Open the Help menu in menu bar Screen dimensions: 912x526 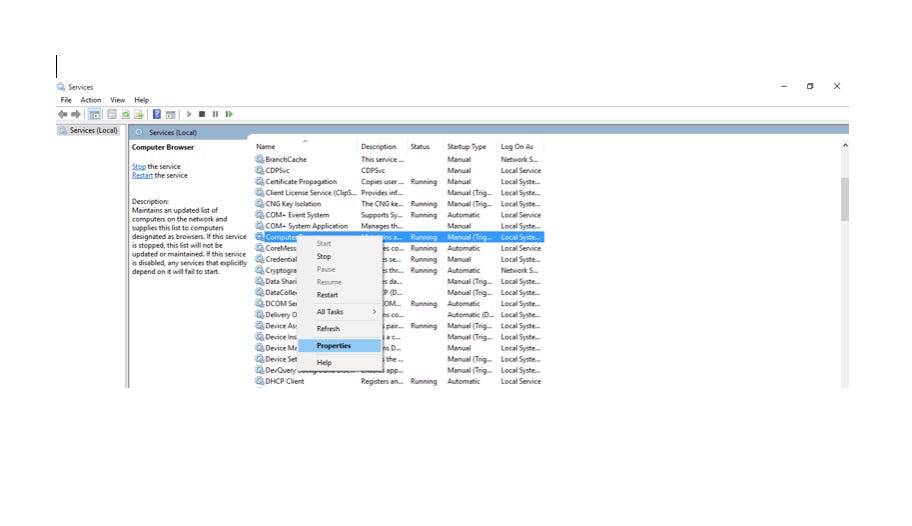pyautogui.click(x=141, y=100)
